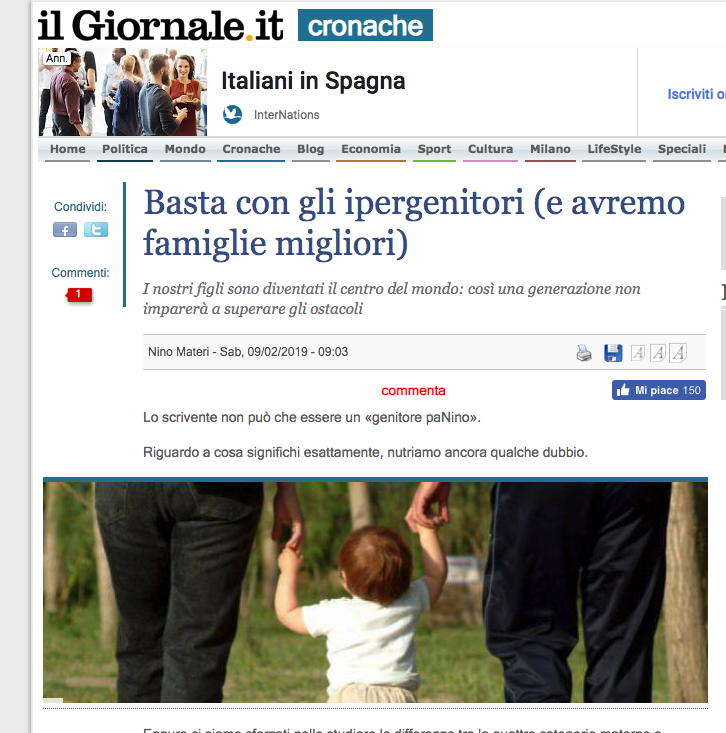The height and width of the screenshot is (733, 726).
Task: Click the InterNations bird logo
Action: (232, 115)
